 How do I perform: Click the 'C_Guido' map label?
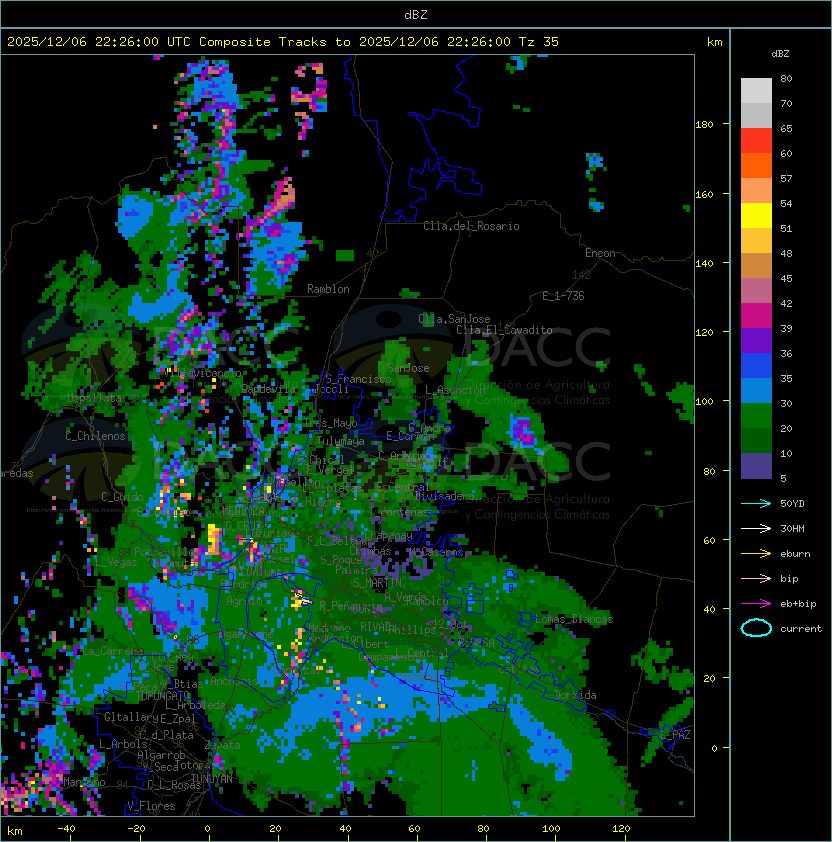122,497
